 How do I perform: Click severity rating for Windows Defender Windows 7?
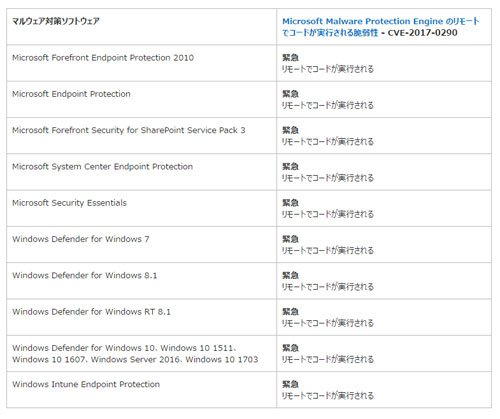pyautogui.click(x=290, y=239)
